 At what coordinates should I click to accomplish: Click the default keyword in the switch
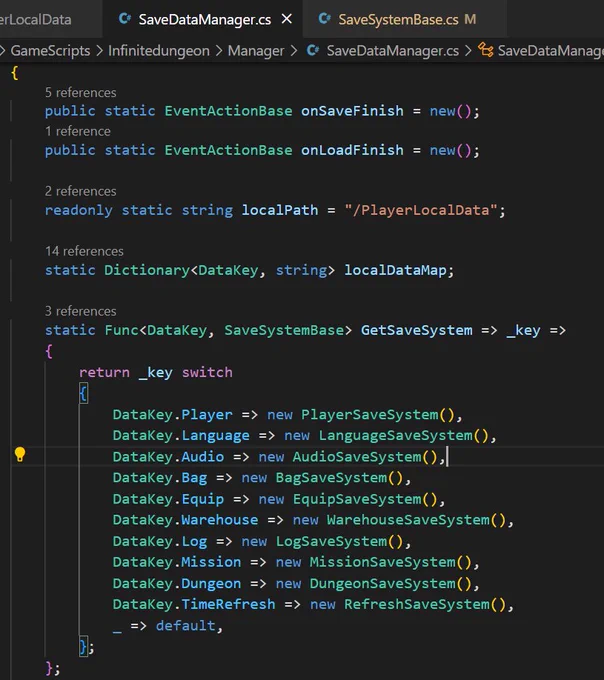click(186, 625)
